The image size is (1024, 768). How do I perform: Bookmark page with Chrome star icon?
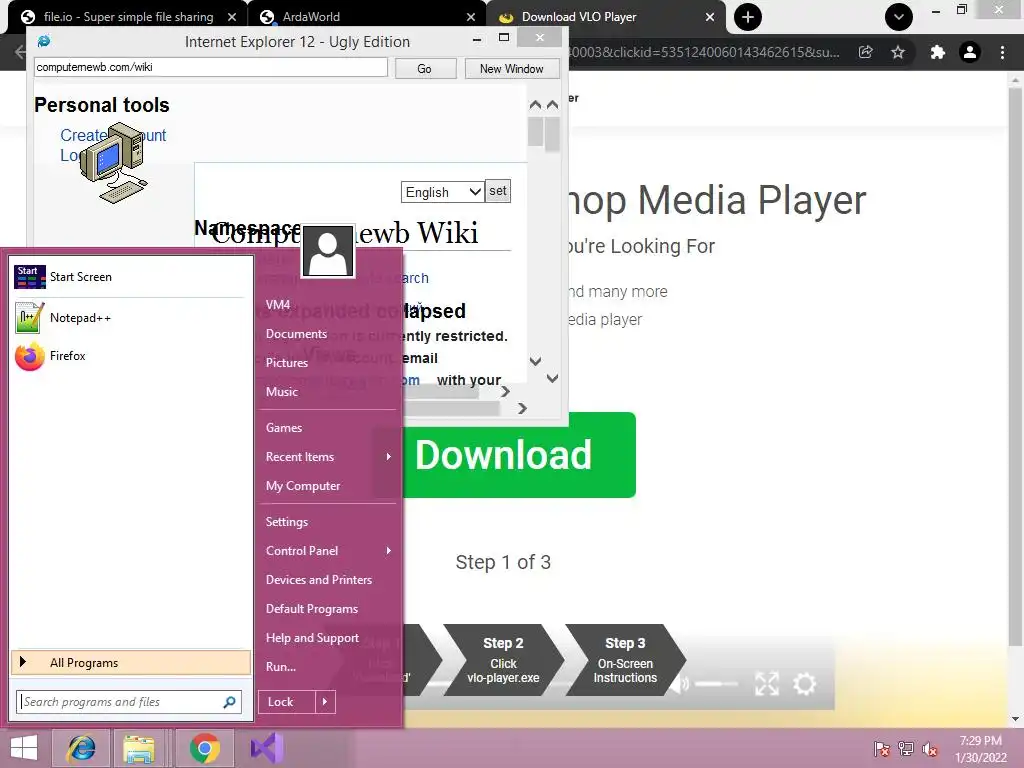(898, 52)
